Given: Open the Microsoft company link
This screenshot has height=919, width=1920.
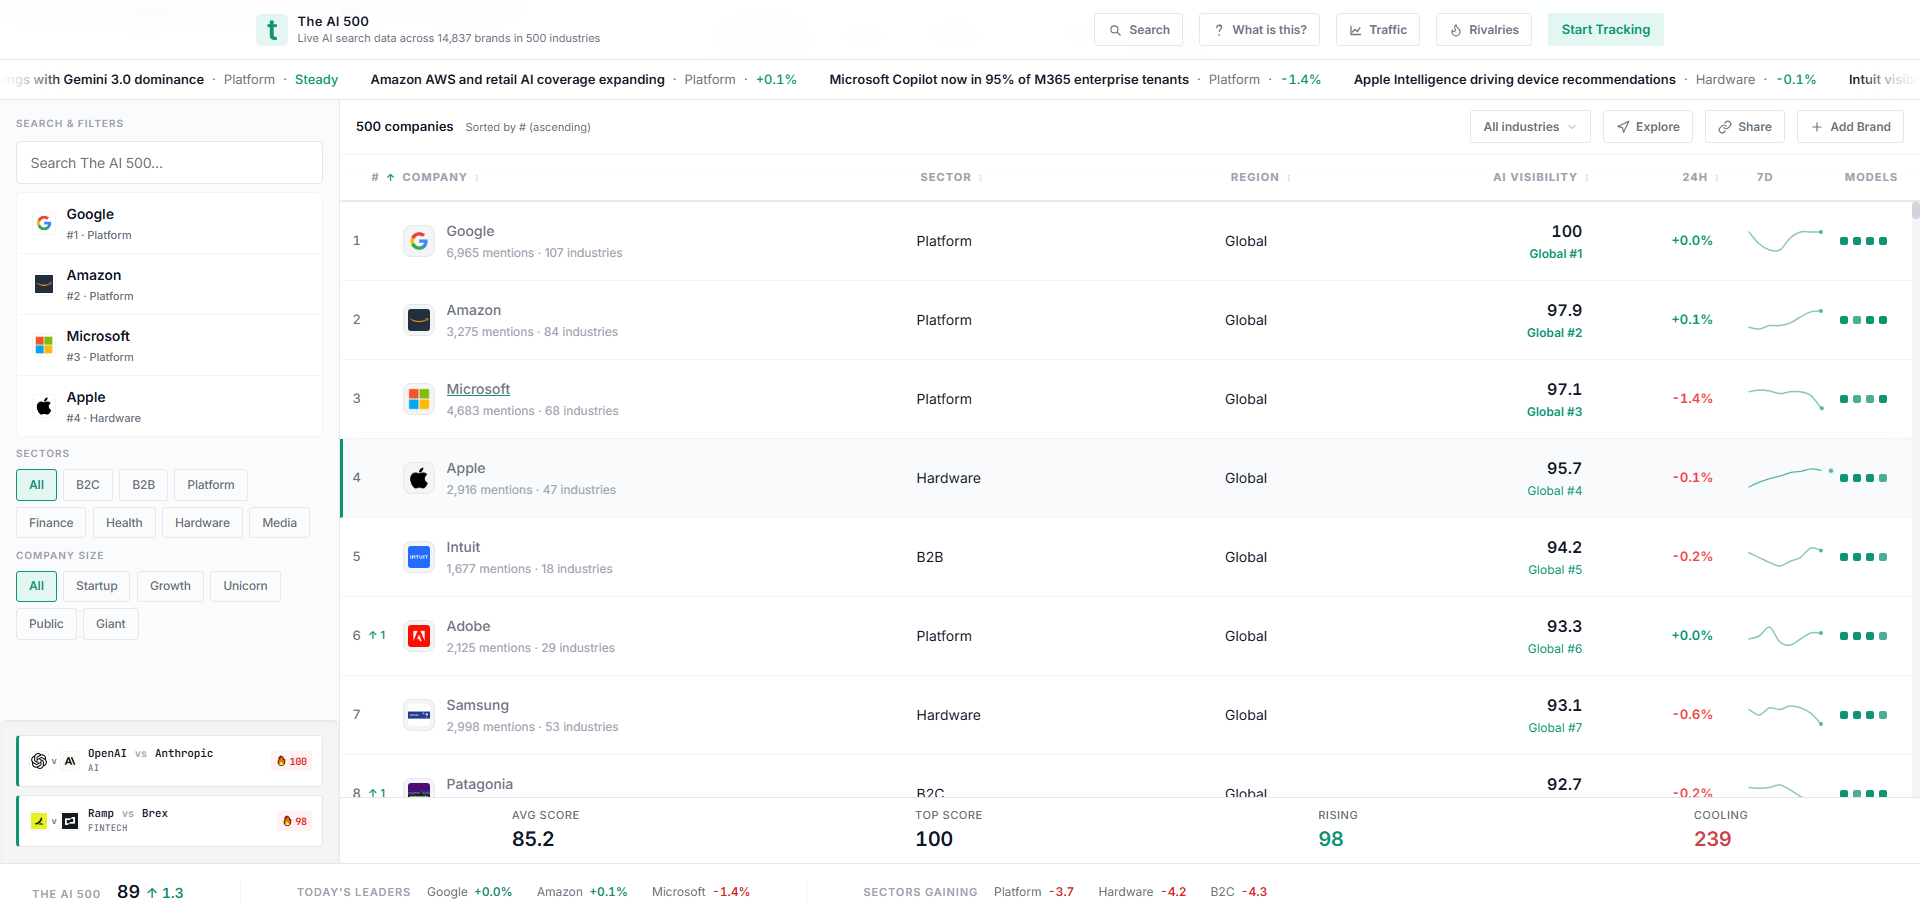Looking at the screenshot, I should (x=478, y=389).
